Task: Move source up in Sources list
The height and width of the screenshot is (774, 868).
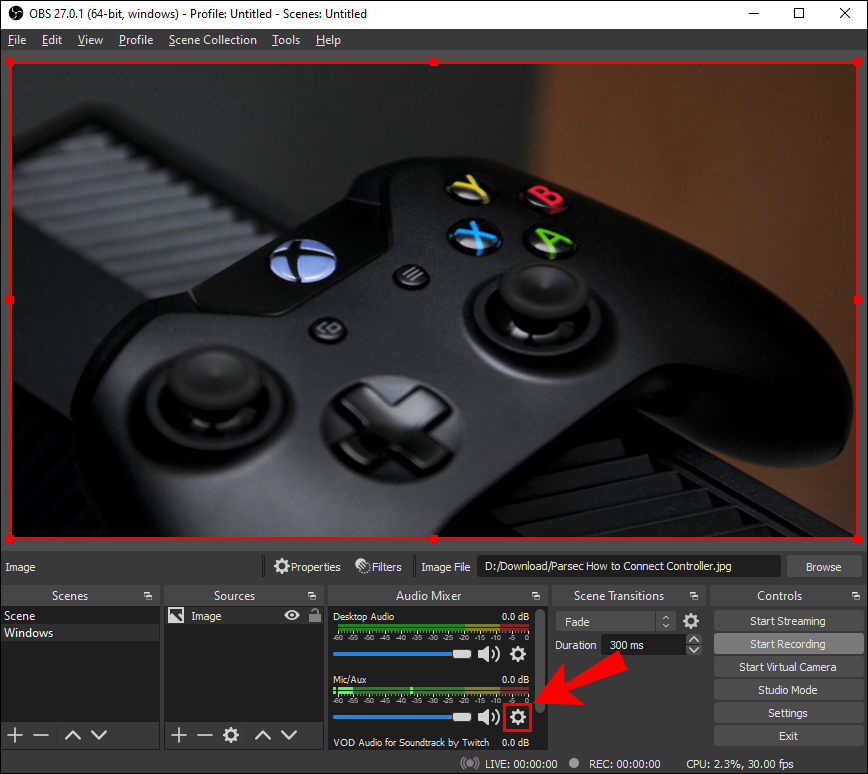Action: click(x=263, y=735)
